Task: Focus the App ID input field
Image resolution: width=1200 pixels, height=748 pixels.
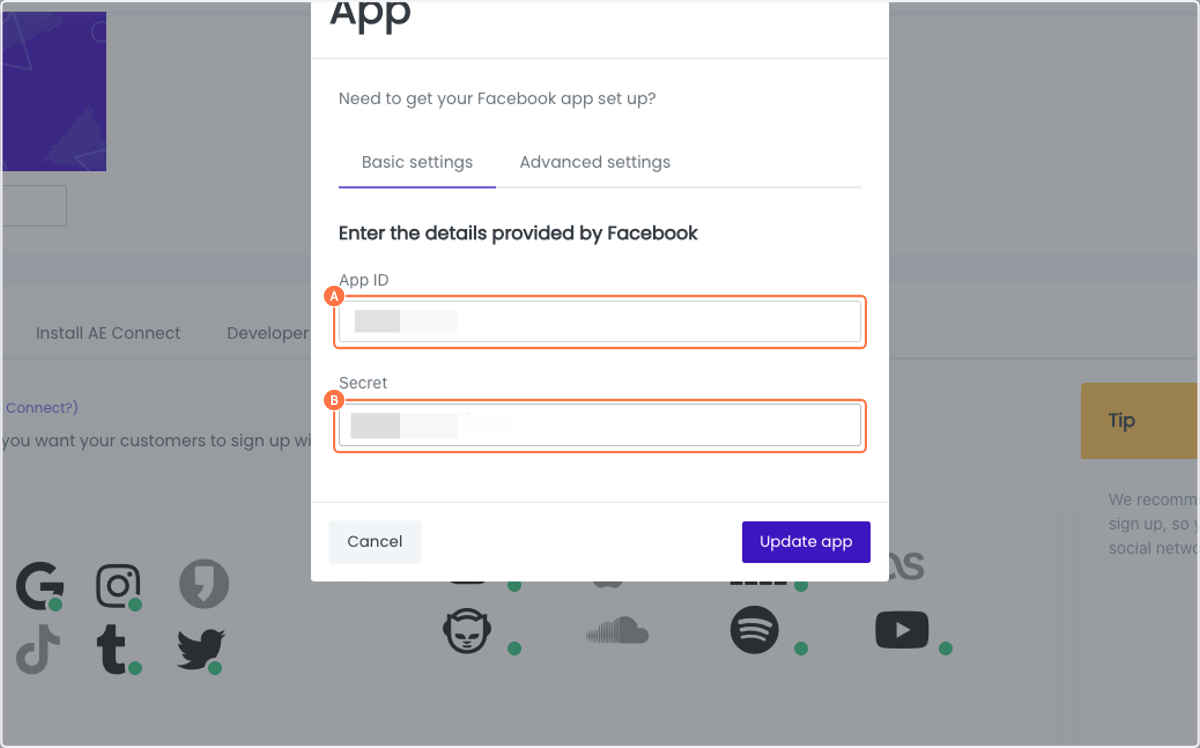Action: pyautogui.click(x=600, y=322)
